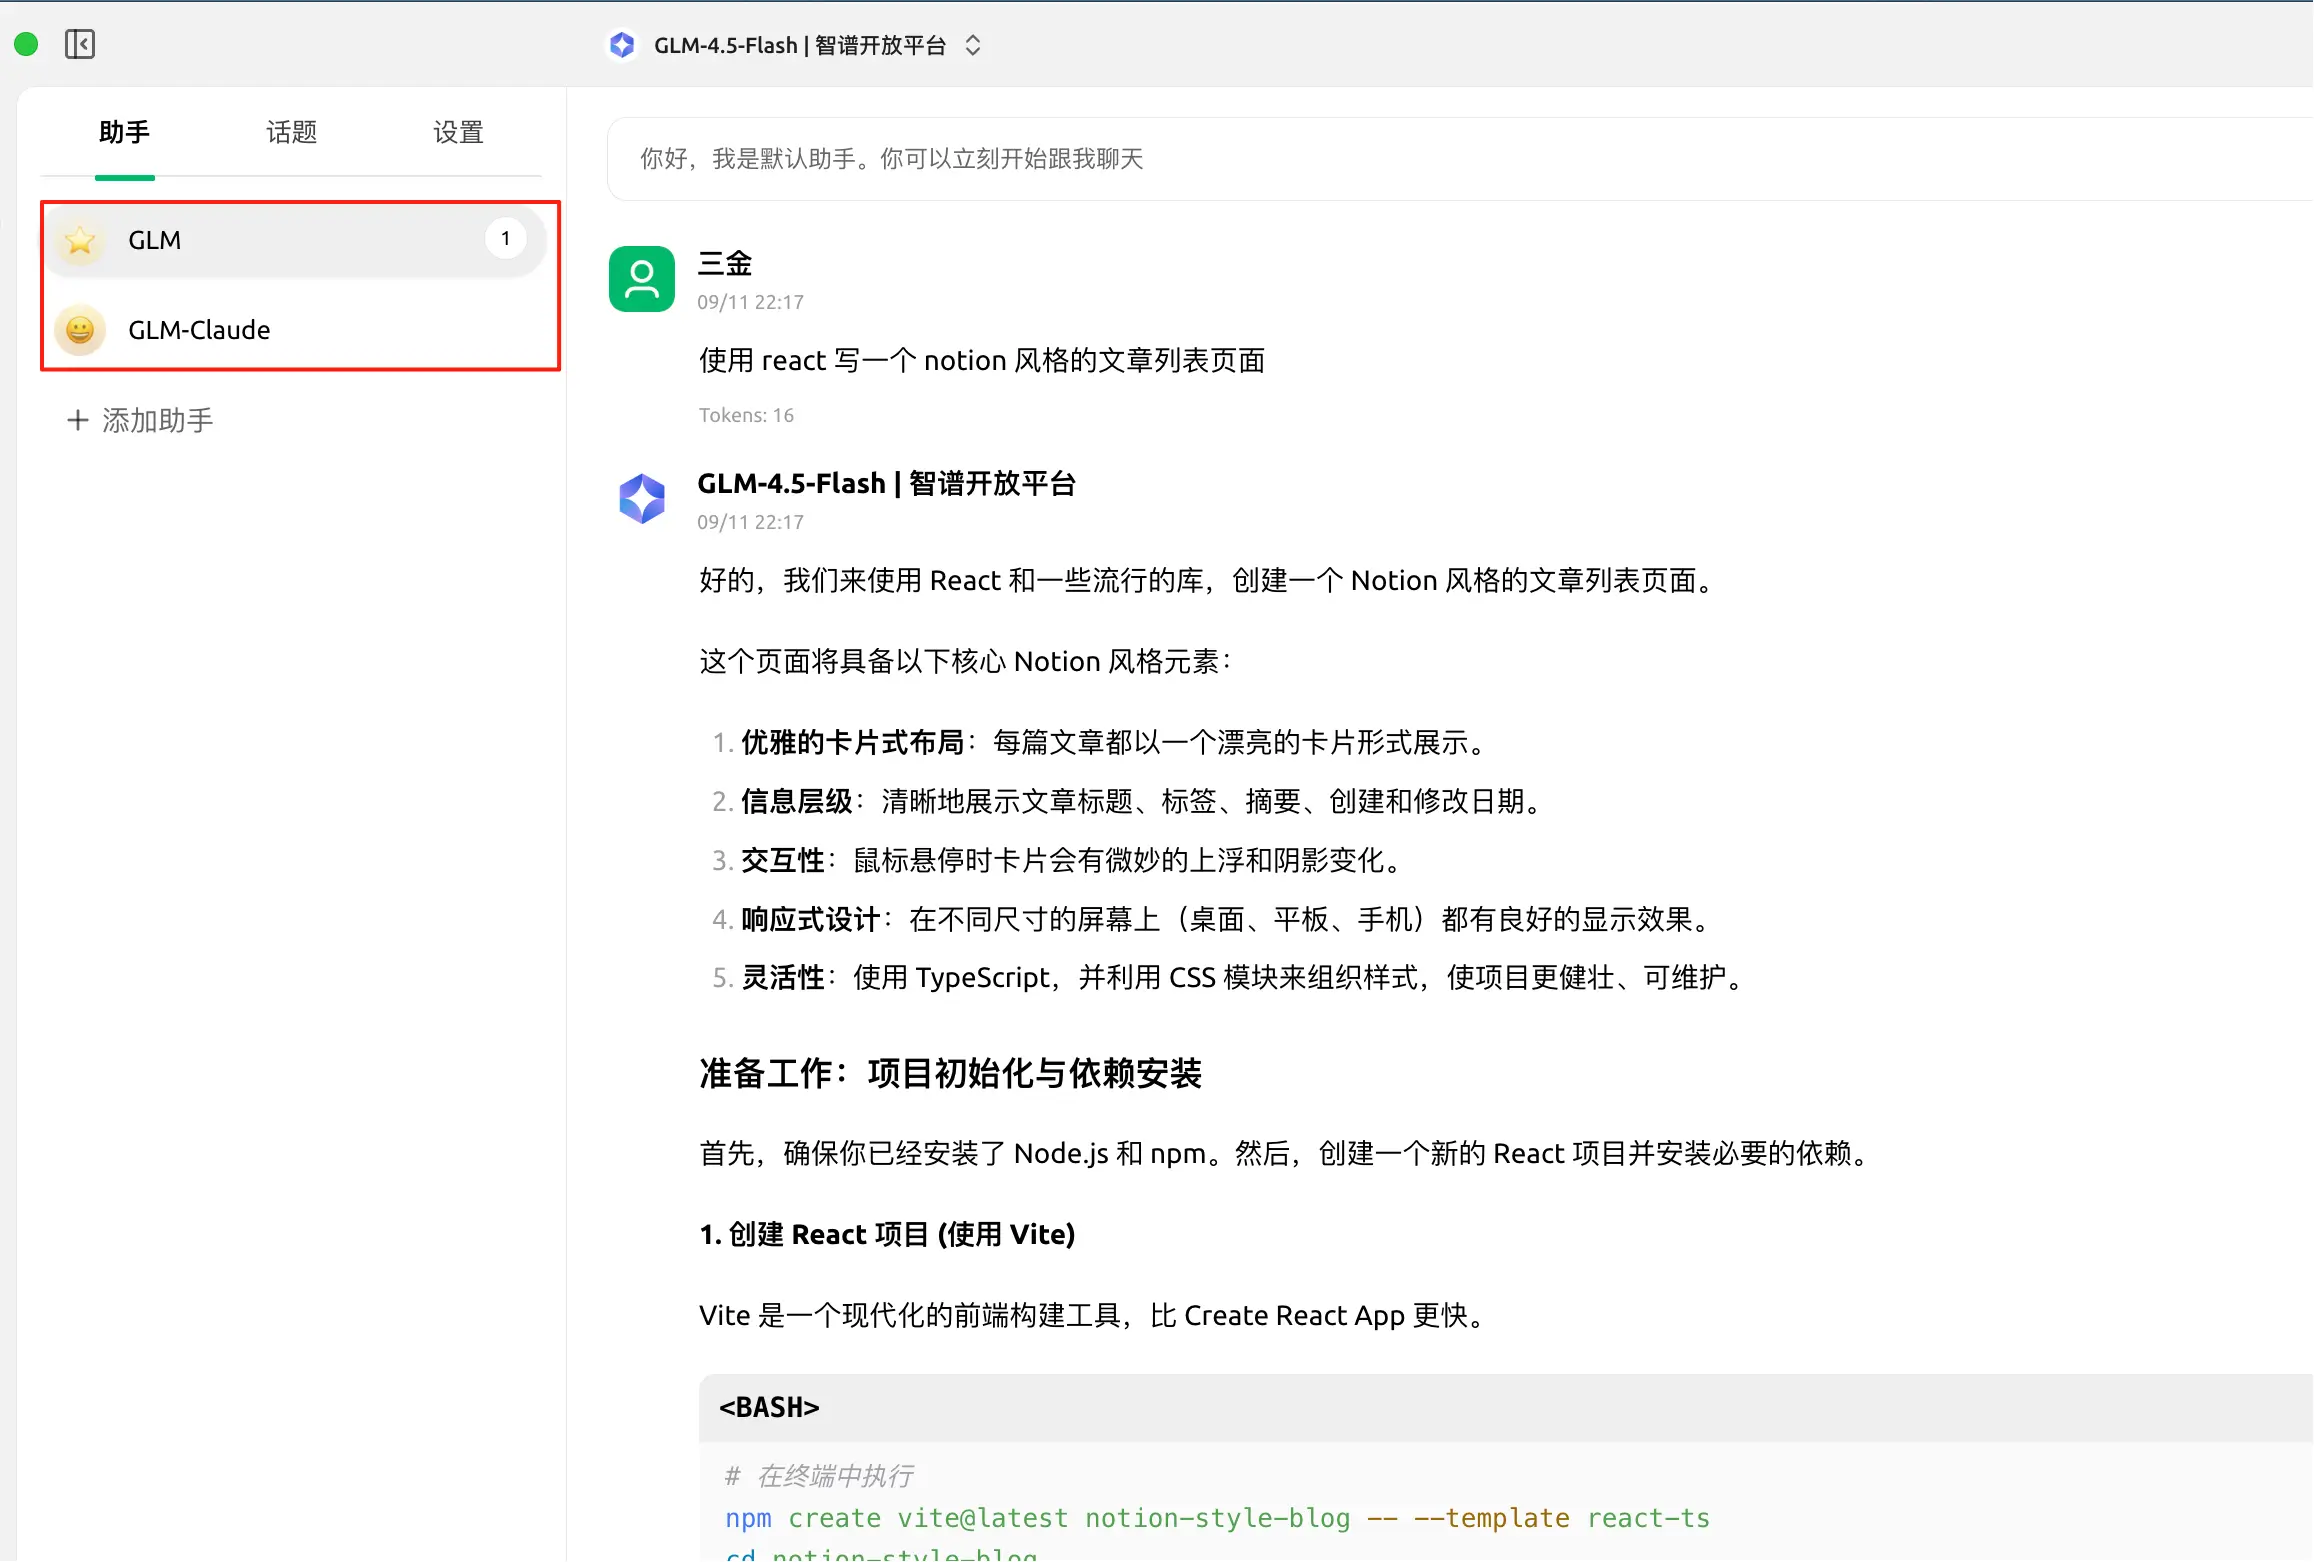This screenshot has width=2314, height=1562.
Task: Click the heading 准备工作：项目初始化与依赖安装
Action: [950, 1074]
